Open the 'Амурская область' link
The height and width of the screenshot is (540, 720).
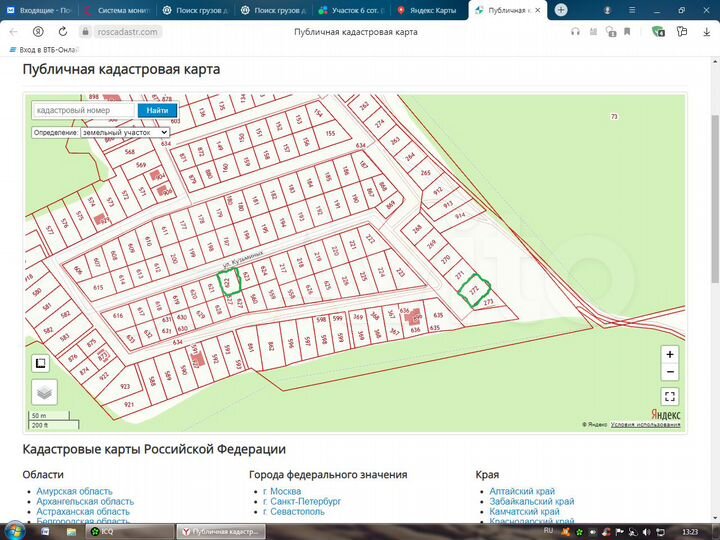(74, 492)
